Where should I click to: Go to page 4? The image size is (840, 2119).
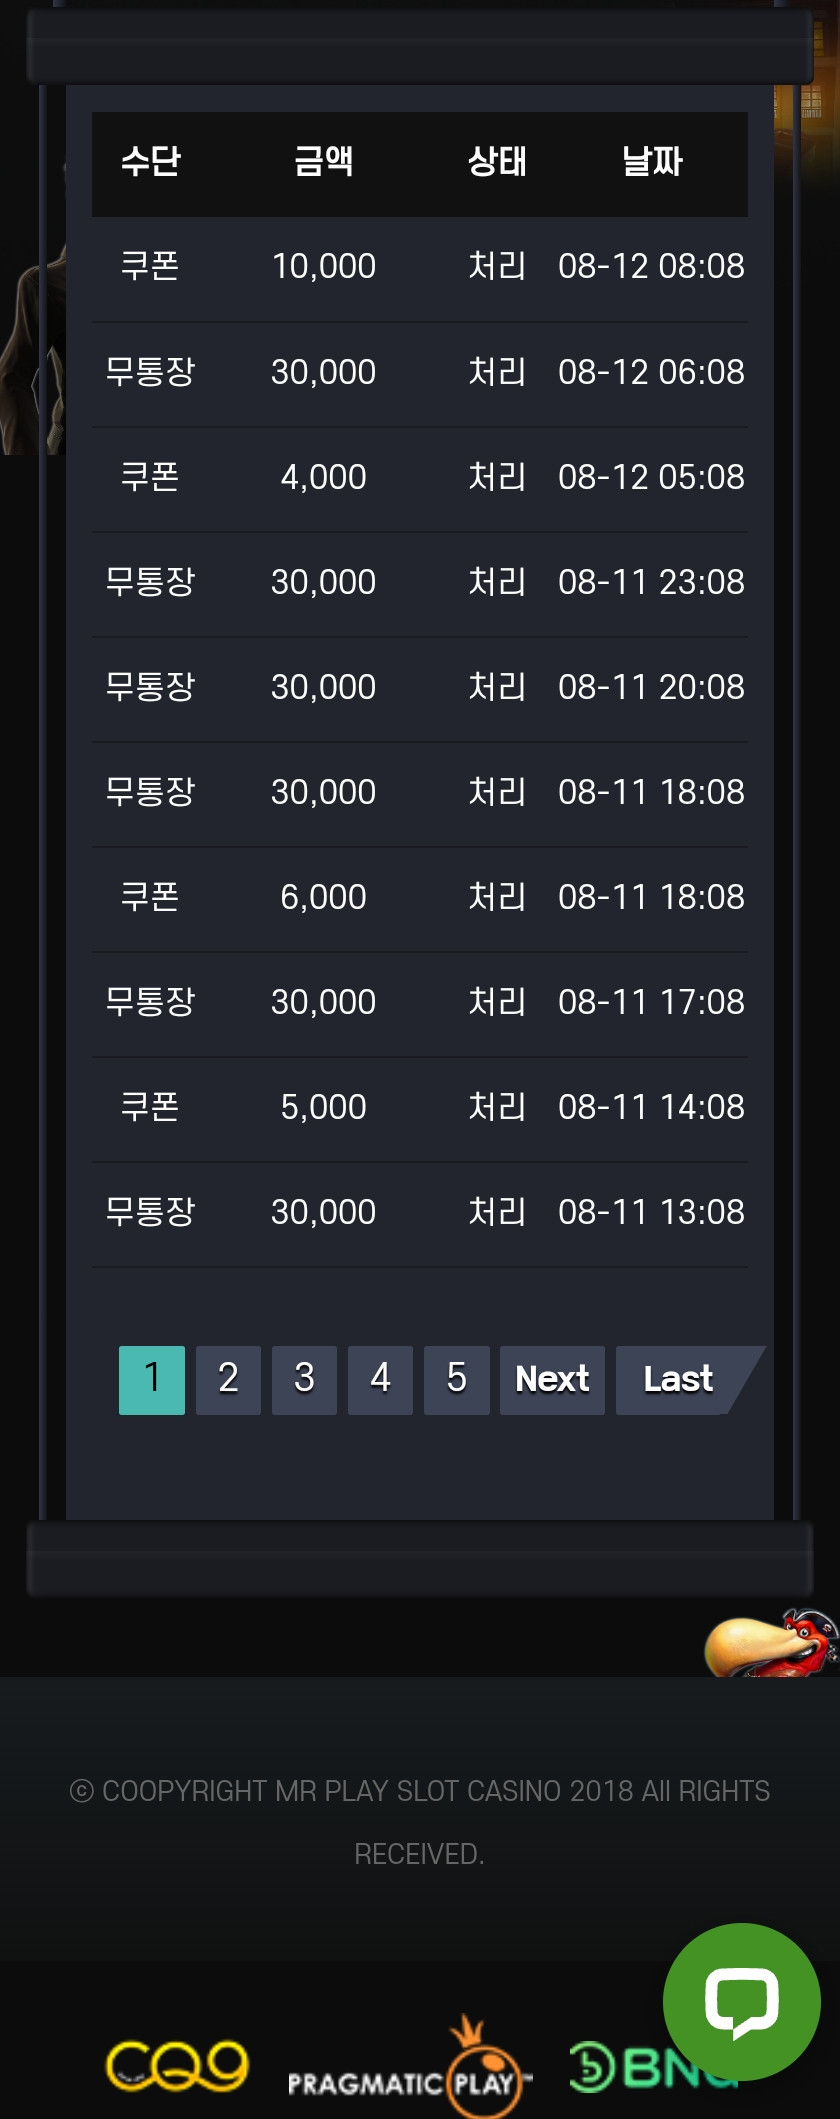[x=380, y=1380]
